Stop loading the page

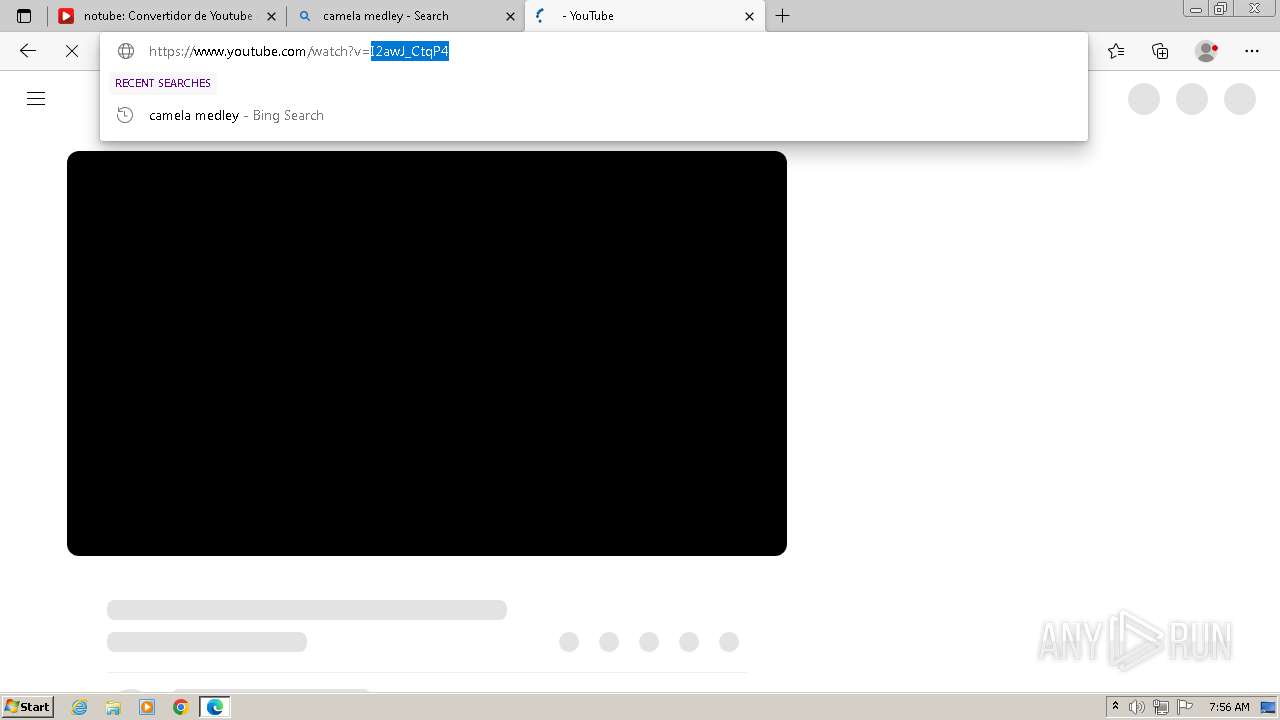(x=72, y=51)
